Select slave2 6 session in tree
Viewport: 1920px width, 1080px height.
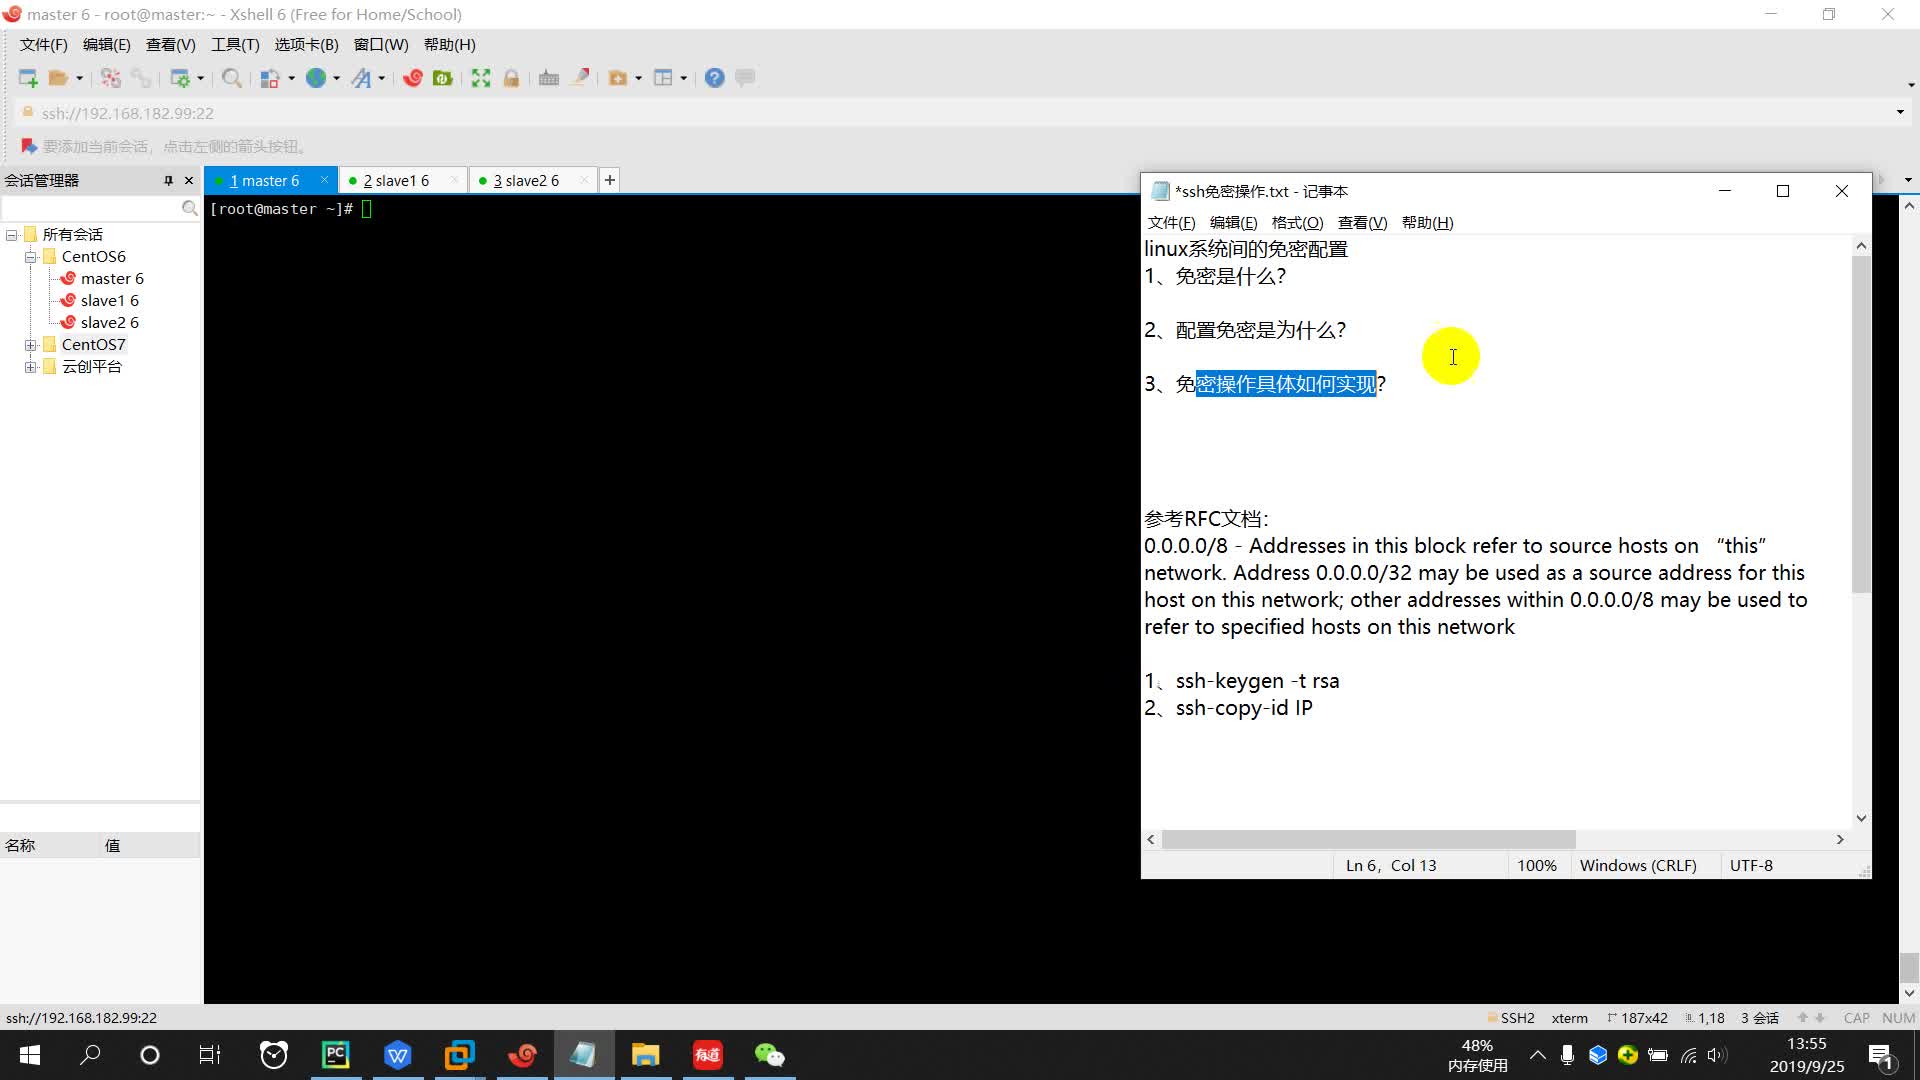(x=110, y=323)
